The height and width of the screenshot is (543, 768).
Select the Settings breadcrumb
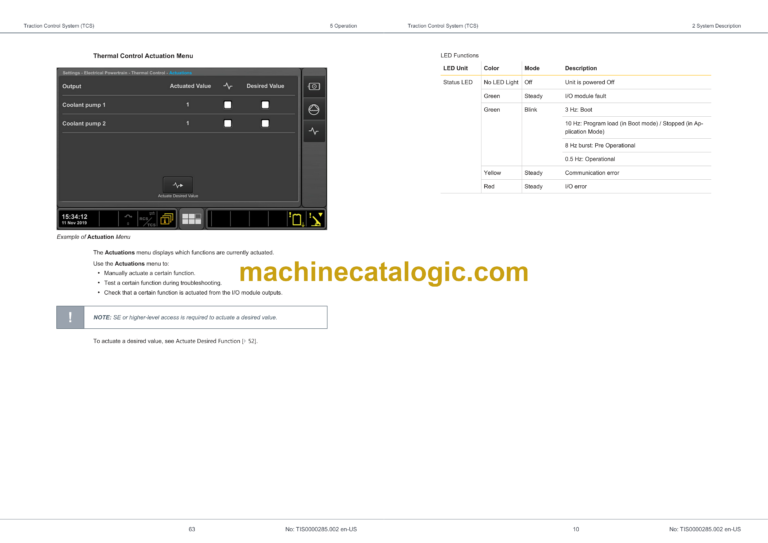point(71,73)
